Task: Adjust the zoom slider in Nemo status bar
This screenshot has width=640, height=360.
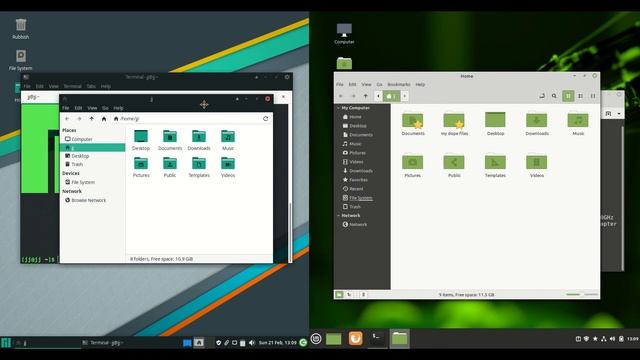Action: point(582,294)
